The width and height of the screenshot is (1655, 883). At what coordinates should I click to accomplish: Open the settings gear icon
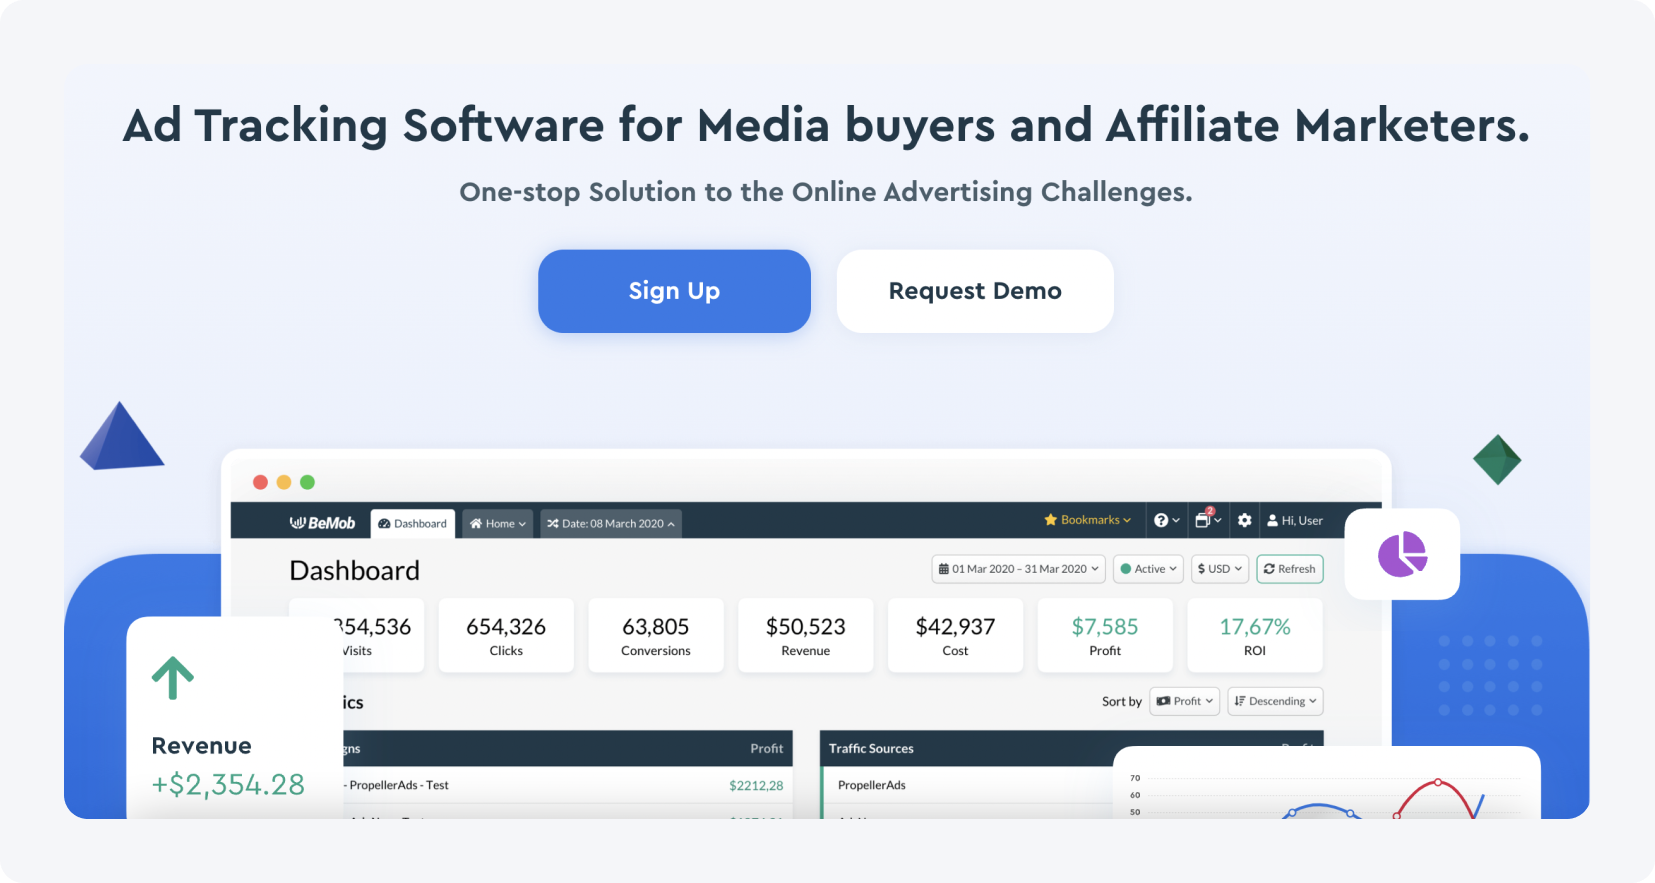click(1244, 520)
